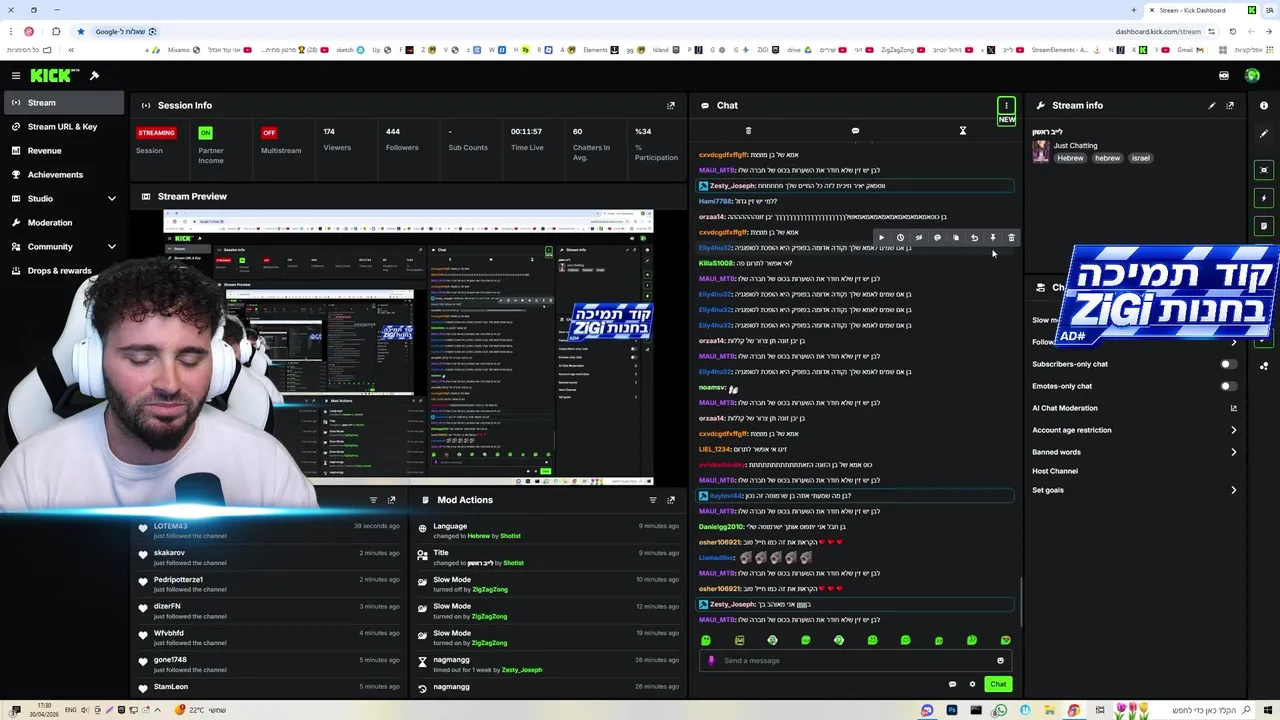1280x720 pixels.
Task: Click the israel tag chip
Action: click(x=1141, y=158)
